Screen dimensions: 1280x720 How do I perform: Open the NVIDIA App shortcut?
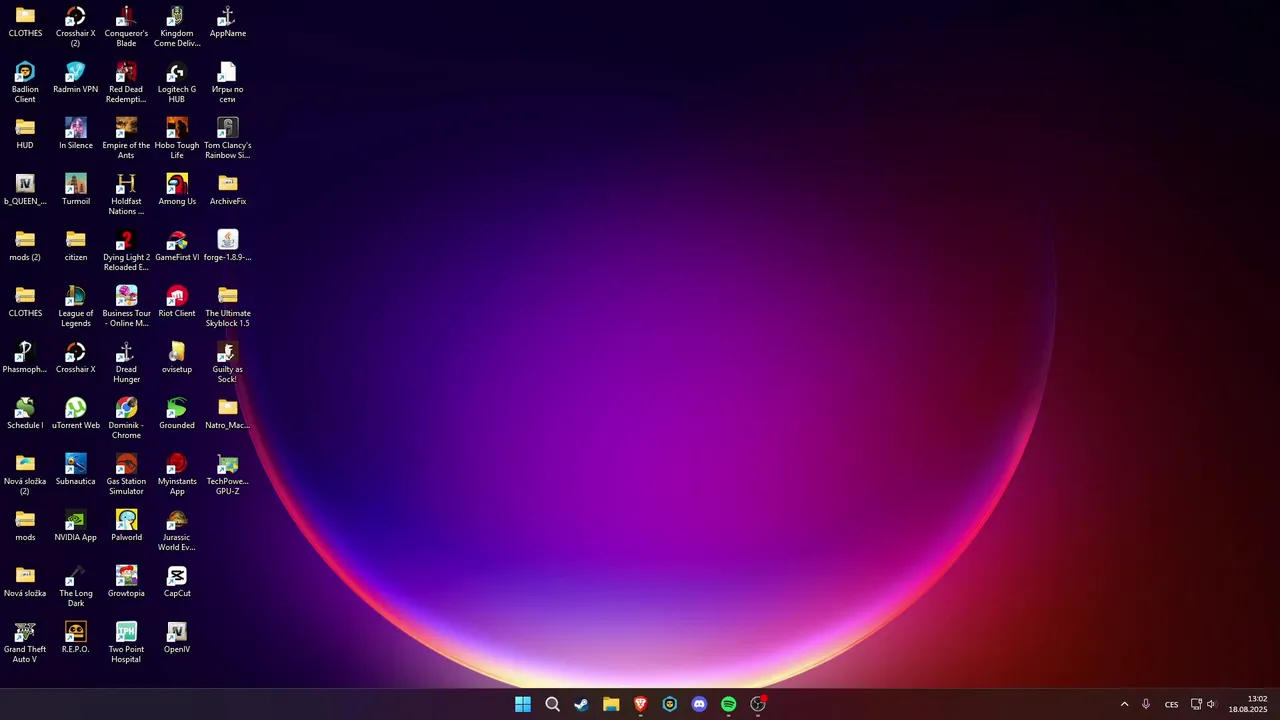pos(76,526)
